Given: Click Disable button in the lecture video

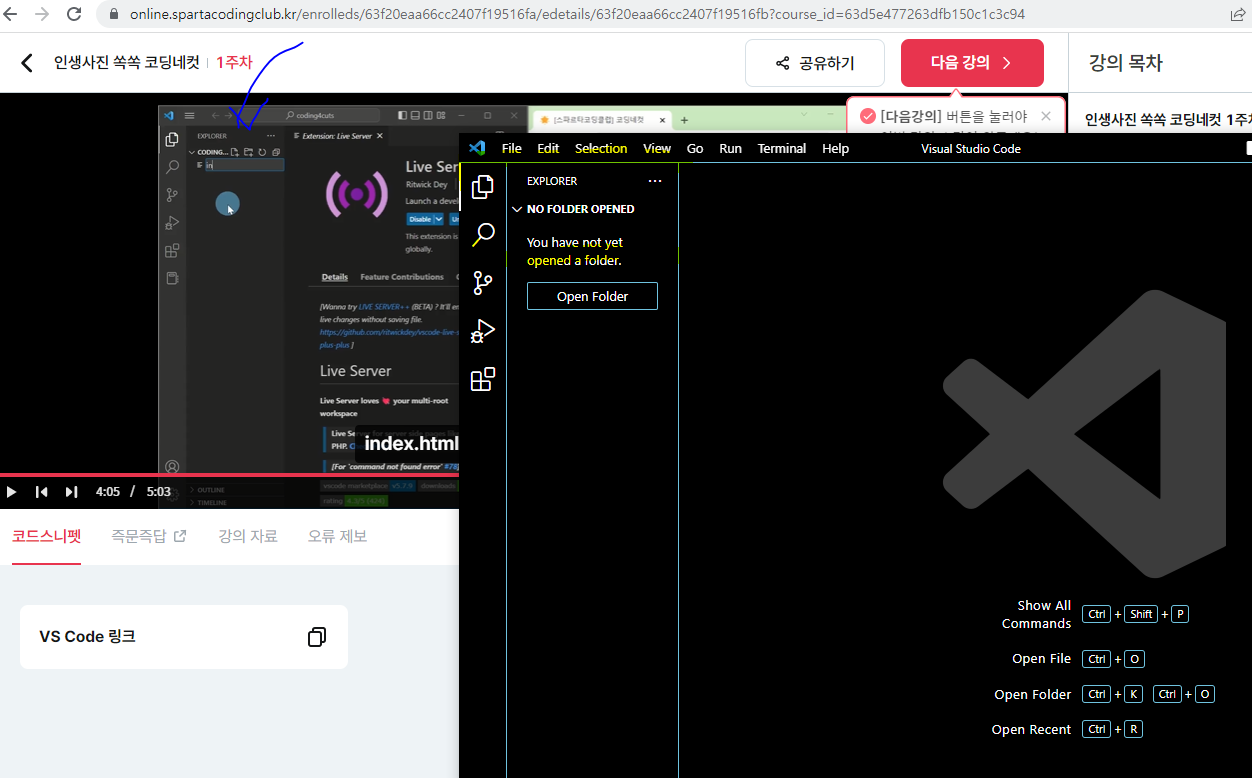Looking at the screenshot, I should (x=420, y=219).
